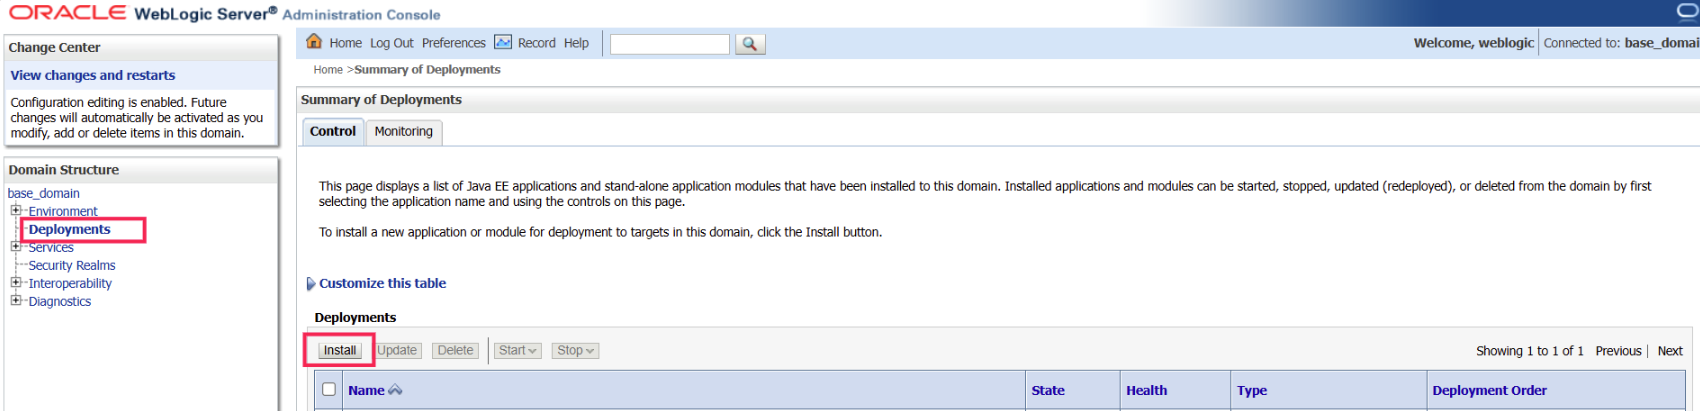Image resolution: width=1700 pixels, height=411 pixels.
Task: Open Environment link in tree
Action: (x=63, y=211)
